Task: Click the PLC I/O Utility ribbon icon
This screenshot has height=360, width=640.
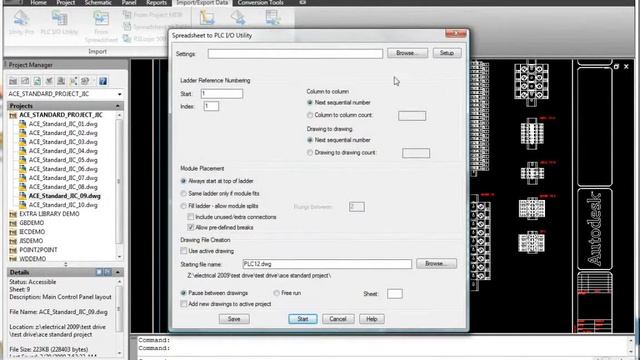Action: [x=59, y=18]
